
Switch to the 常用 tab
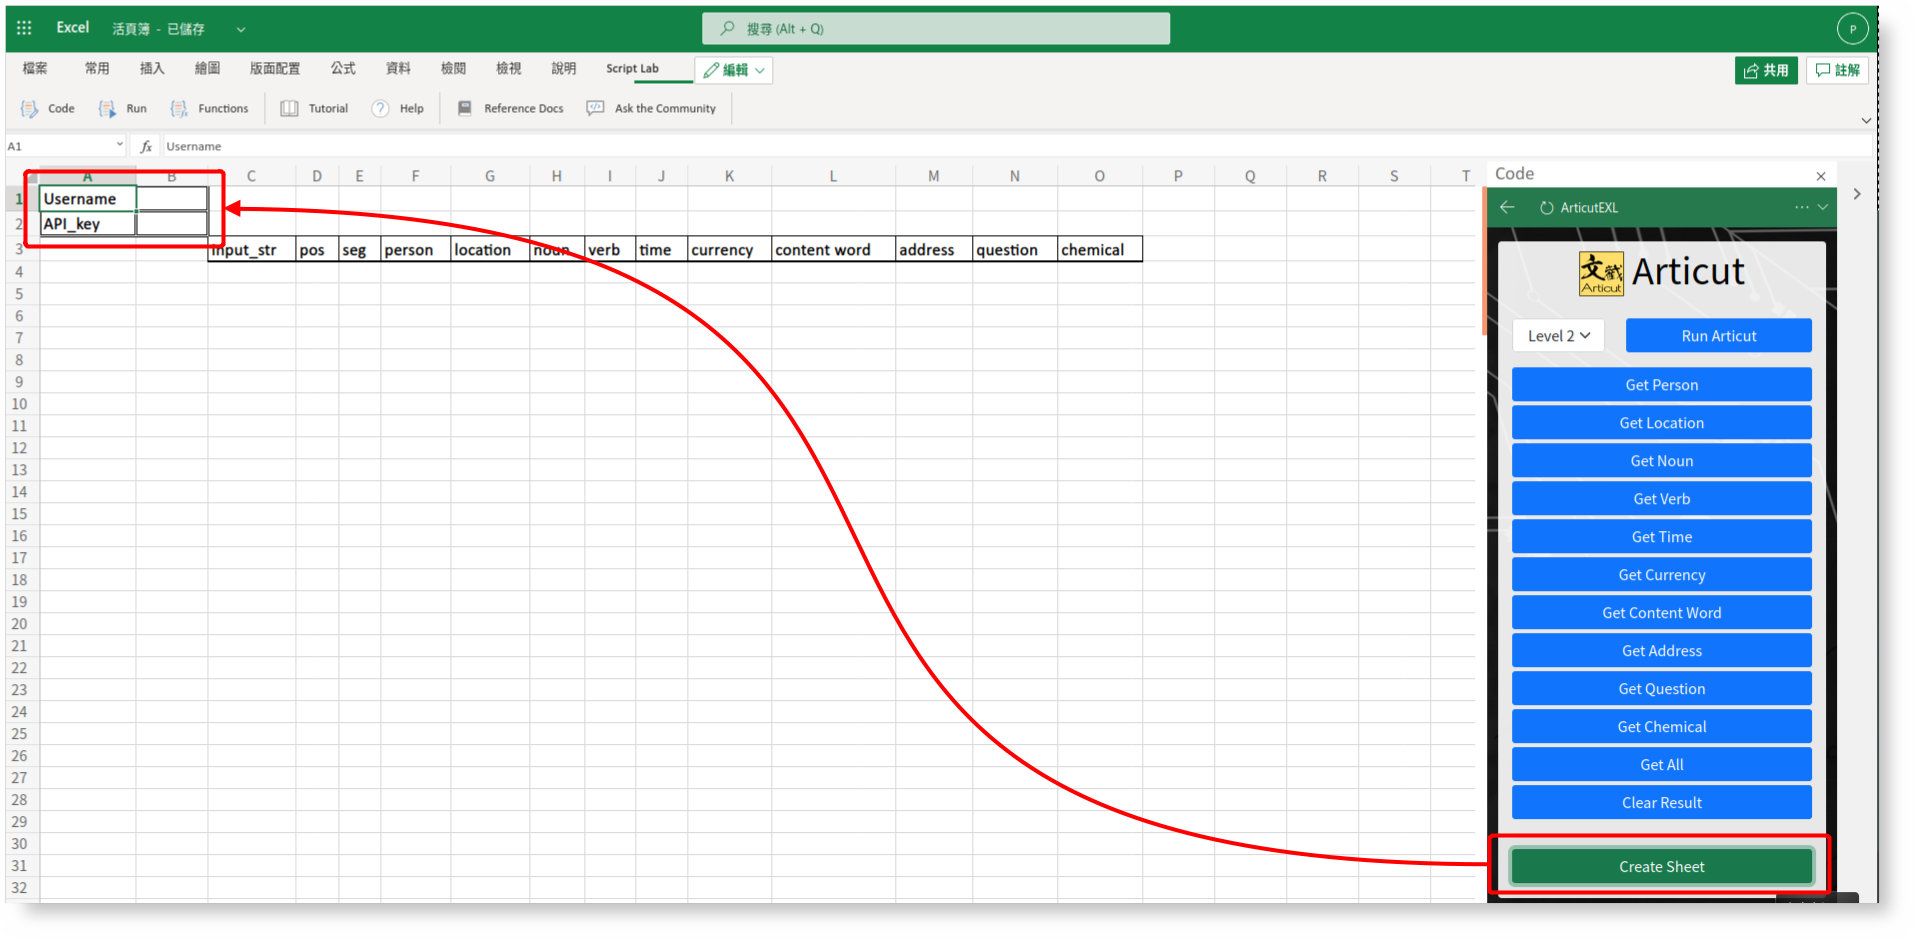coord(97,68)
